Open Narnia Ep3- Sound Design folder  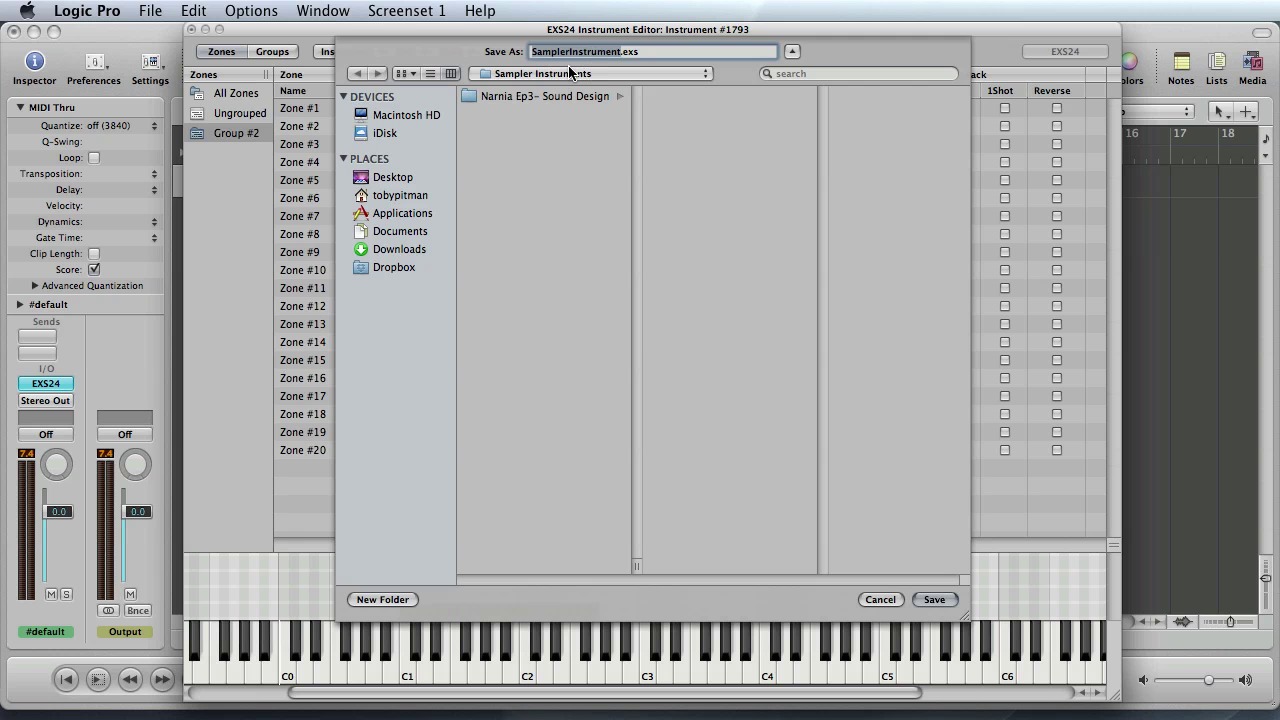tap(543, 96)
